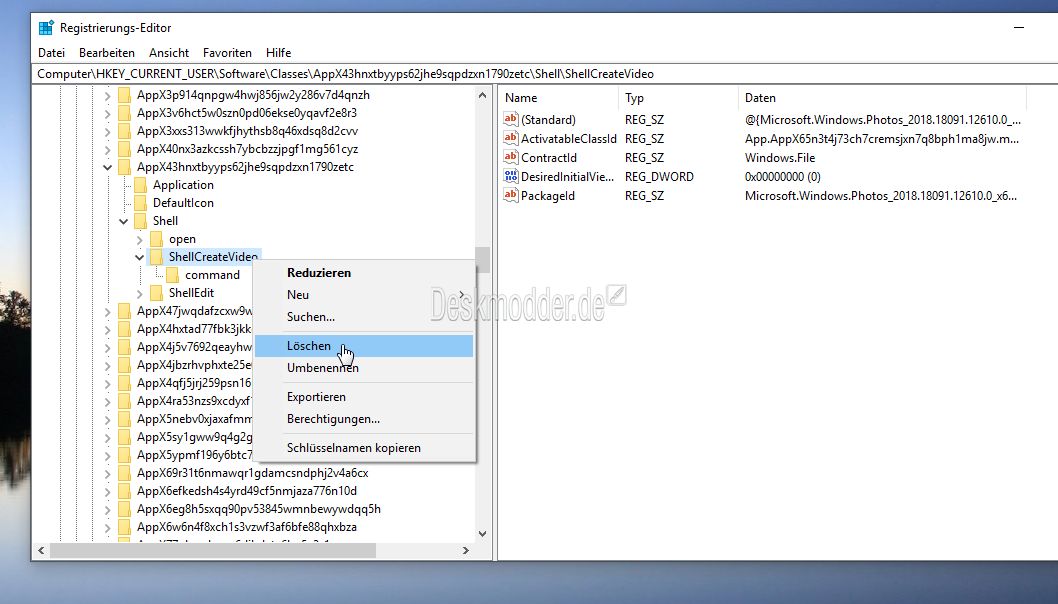
Task: Collapse the Shell key node
Action: coord(123,221)
